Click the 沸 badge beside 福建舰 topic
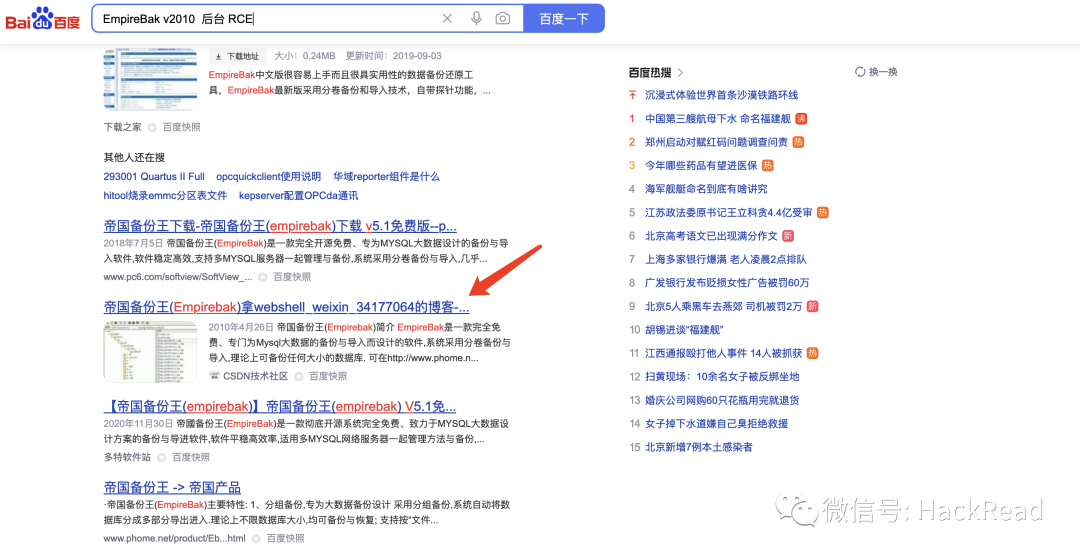The image size is (1080, 558). click(800, 118)
